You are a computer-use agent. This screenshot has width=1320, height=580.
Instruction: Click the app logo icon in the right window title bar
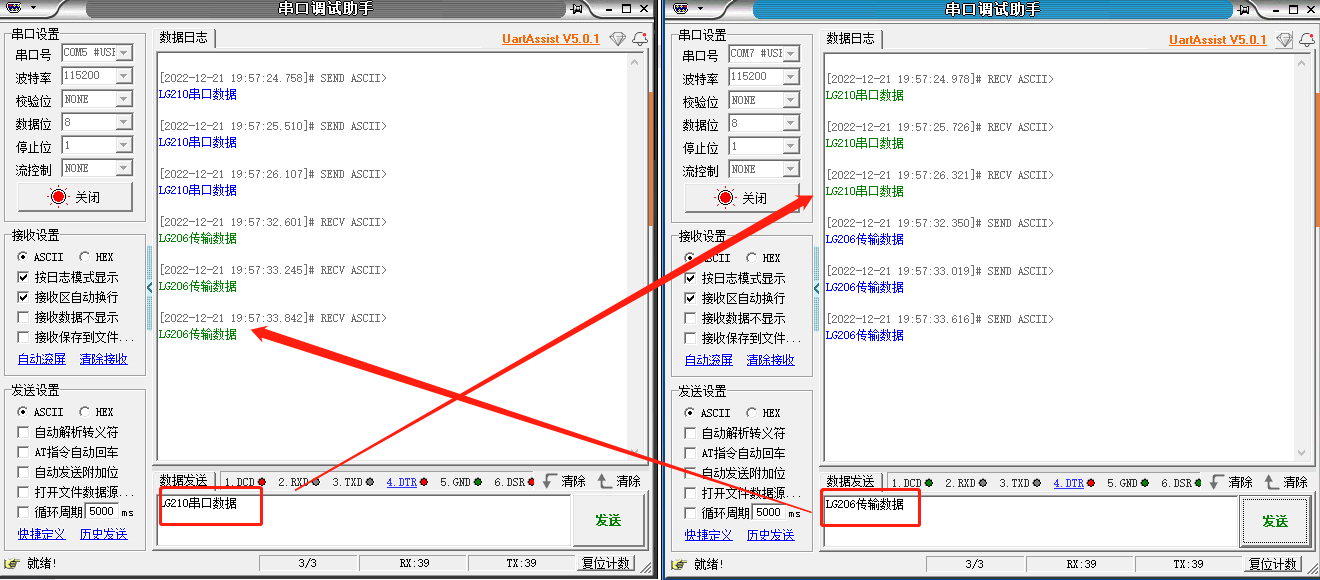[680, 9]
